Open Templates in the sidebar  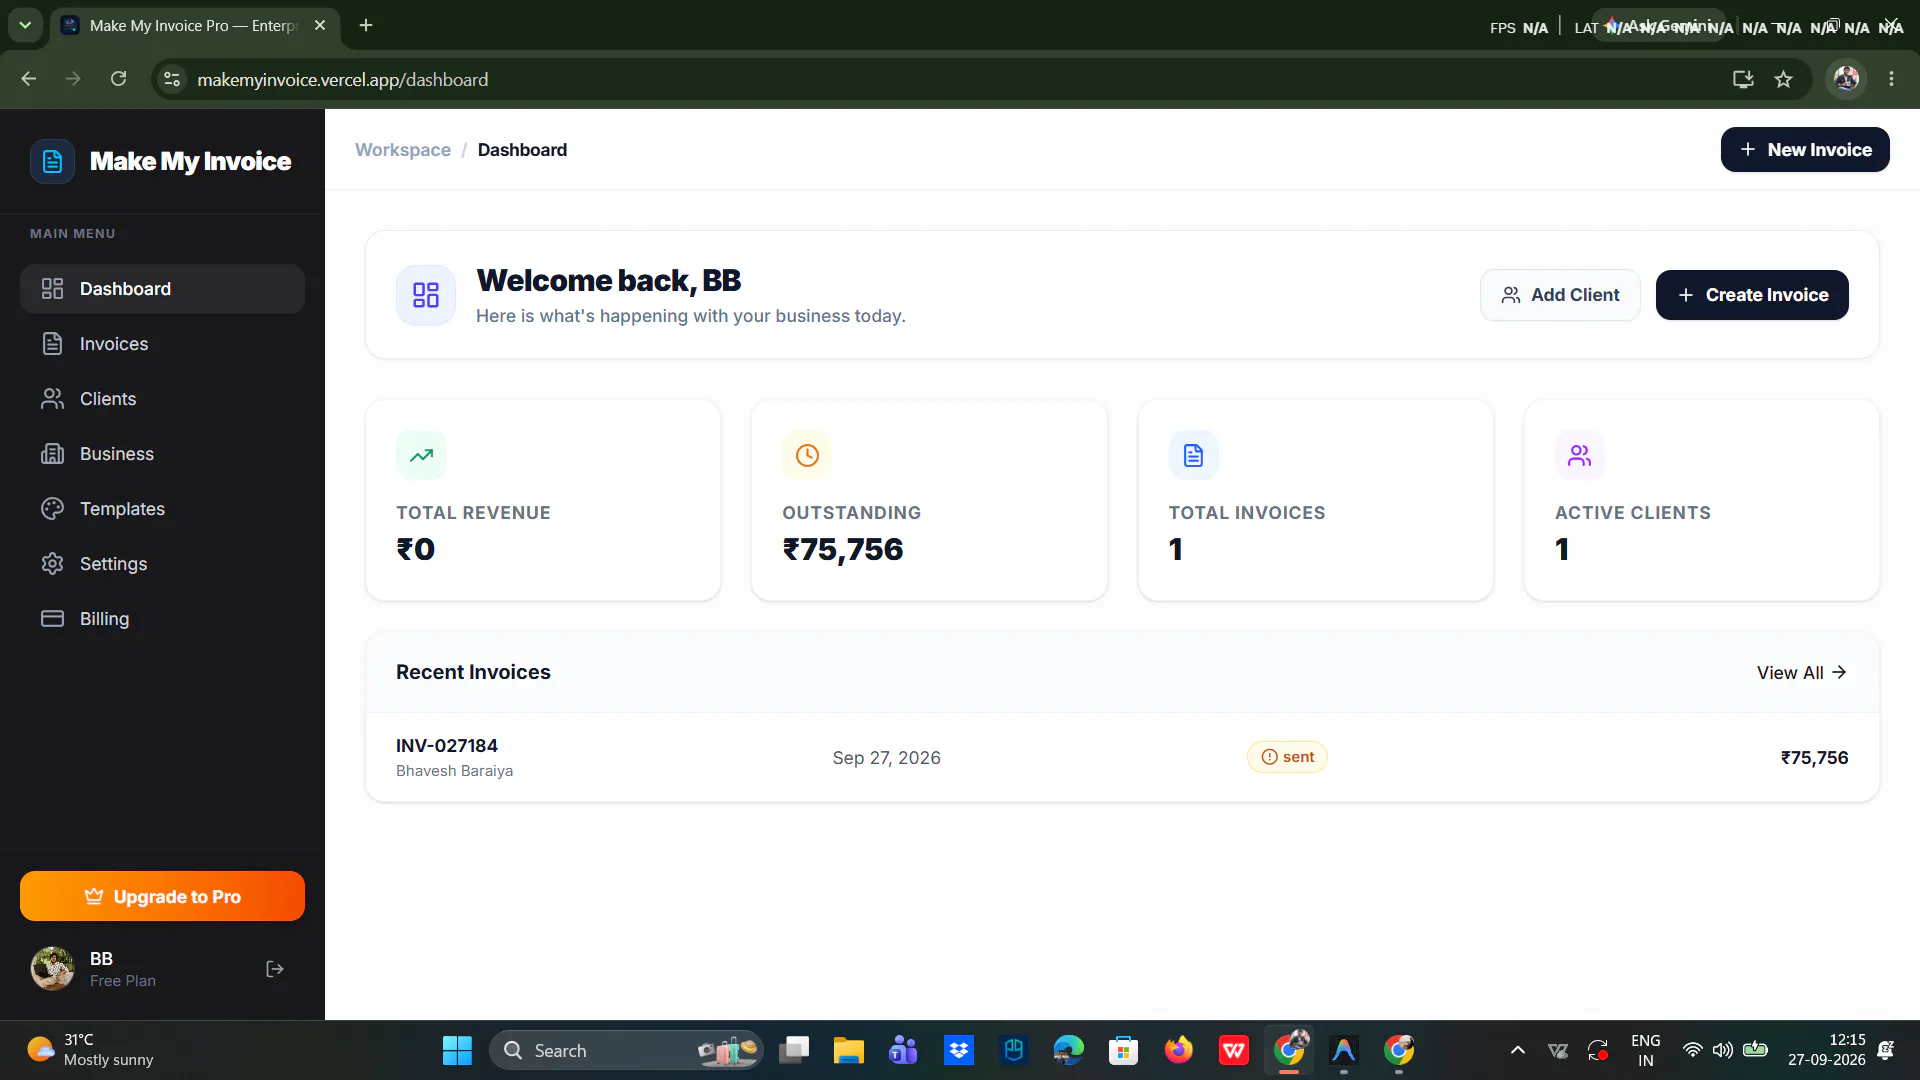tap(162, 509)
